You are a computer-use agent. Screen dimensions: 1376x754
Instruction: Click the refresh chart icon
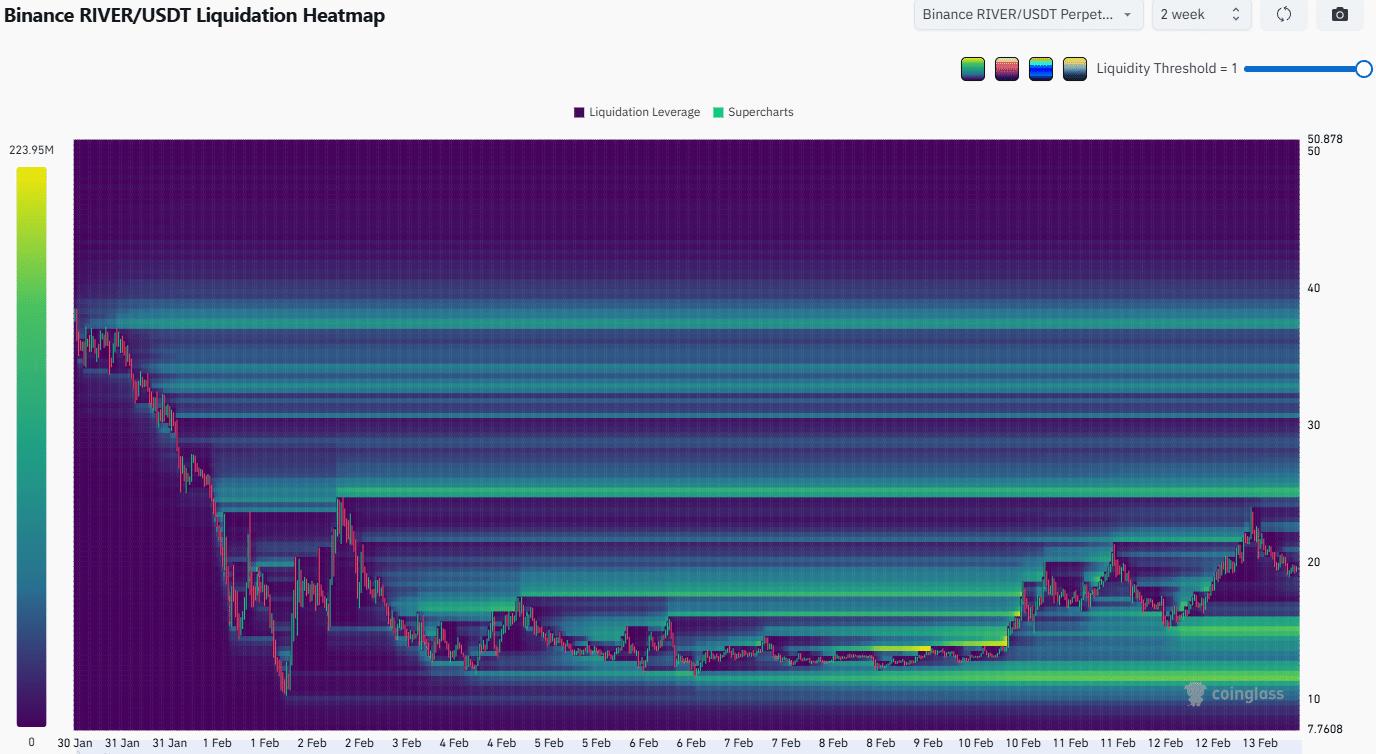(1283, 15)
